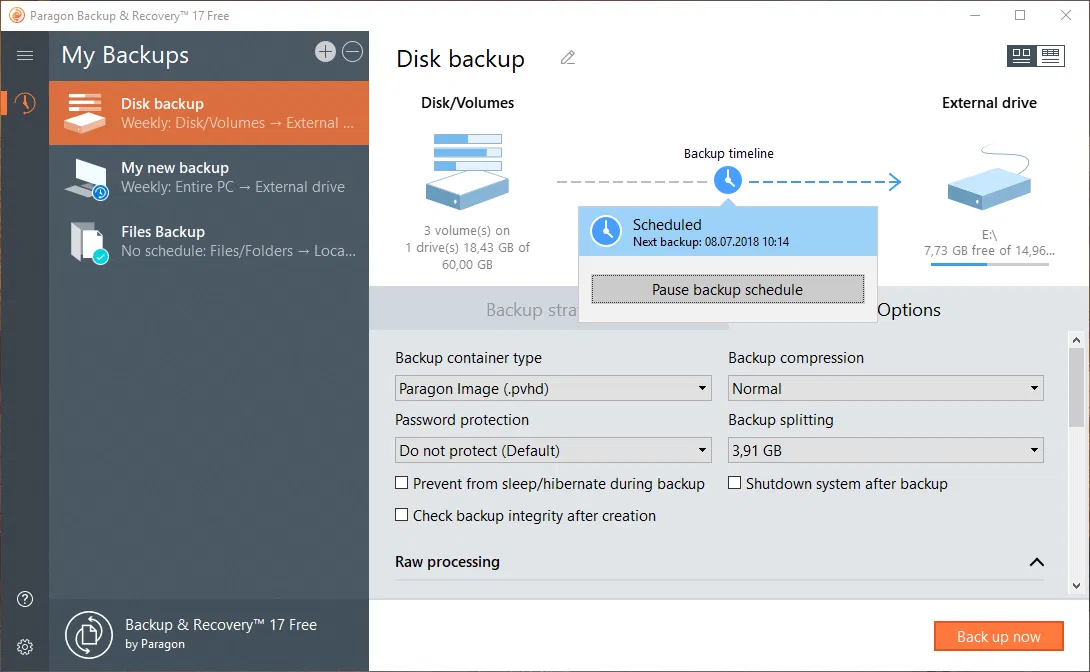This screenshot has height=672, width=1090.
Task: Click the Disk/Volumes source icon
Action: (x=466, y=169)
